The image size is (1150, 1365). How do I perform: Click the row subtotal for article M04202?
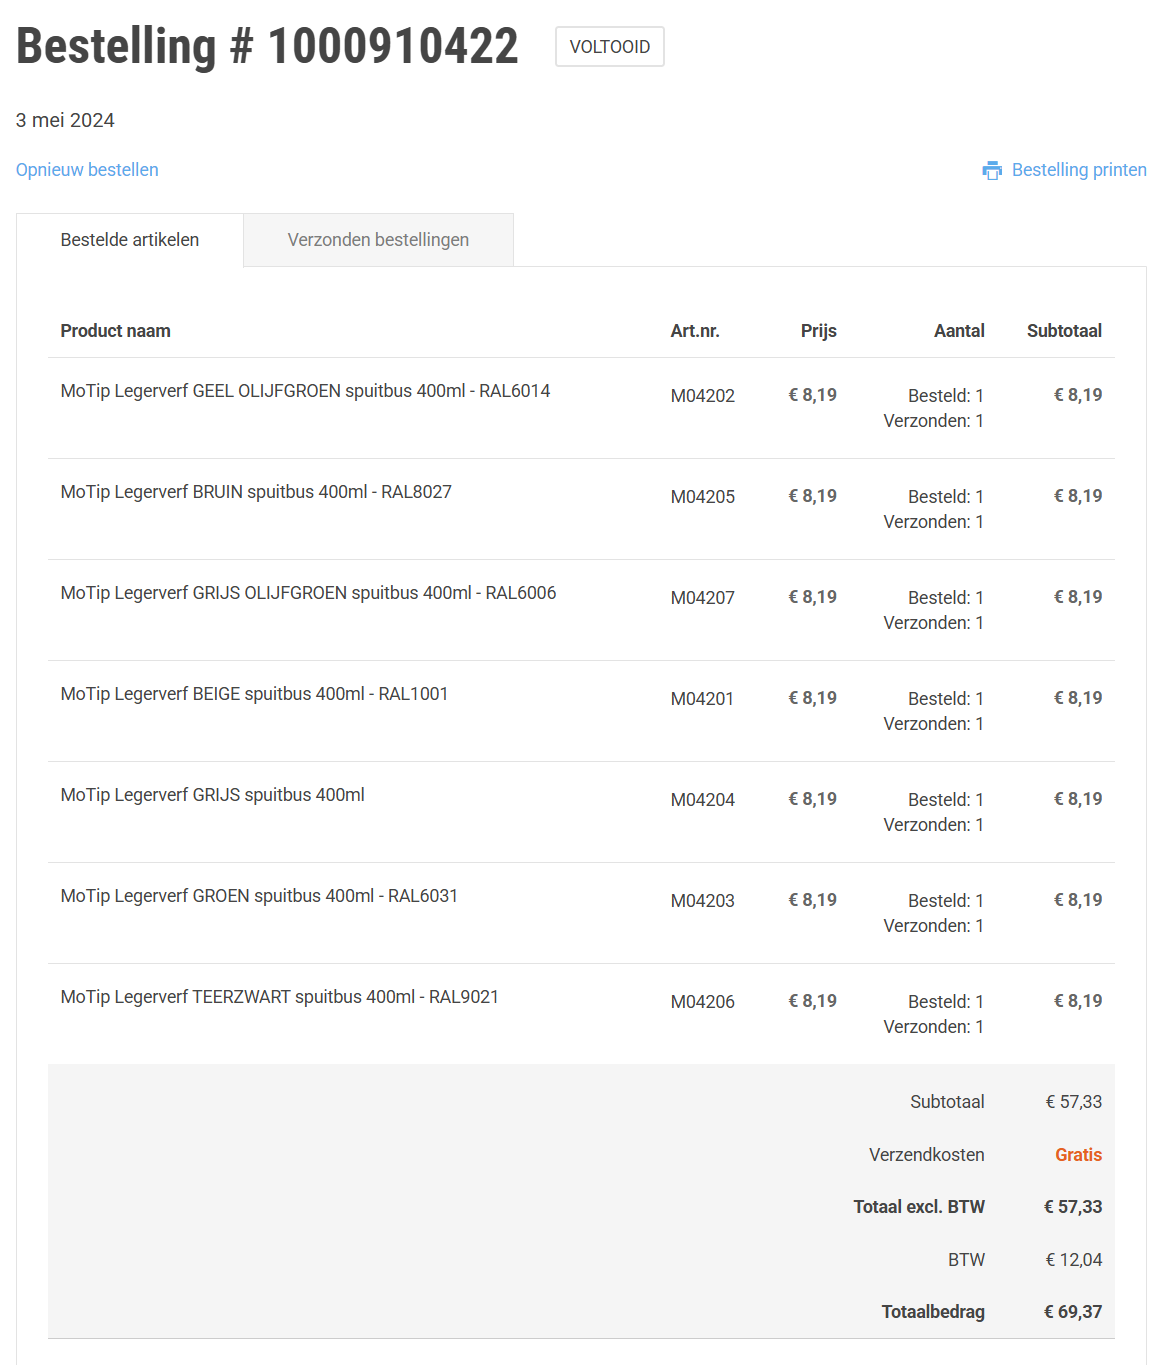click(x=1078, y=395)
